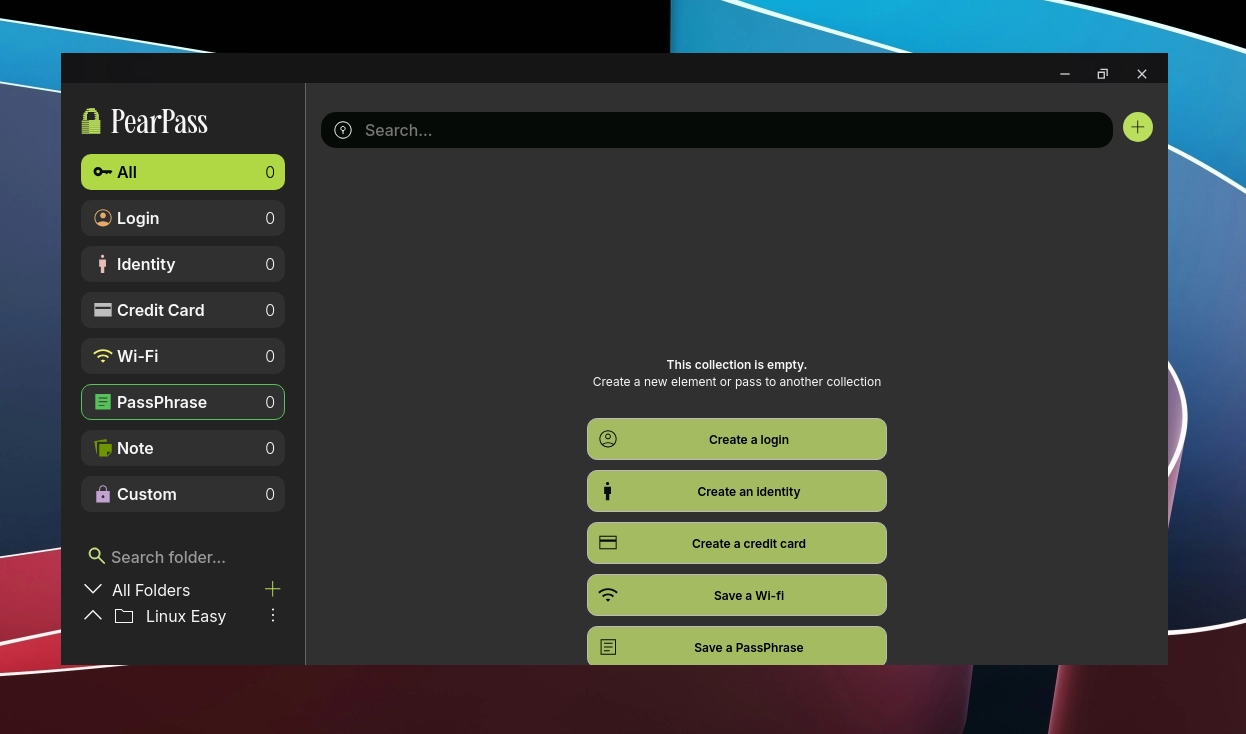Click the green plus button beside search
The width and height of the screenshot is (1246, 734).
[x=1137, y=127]
